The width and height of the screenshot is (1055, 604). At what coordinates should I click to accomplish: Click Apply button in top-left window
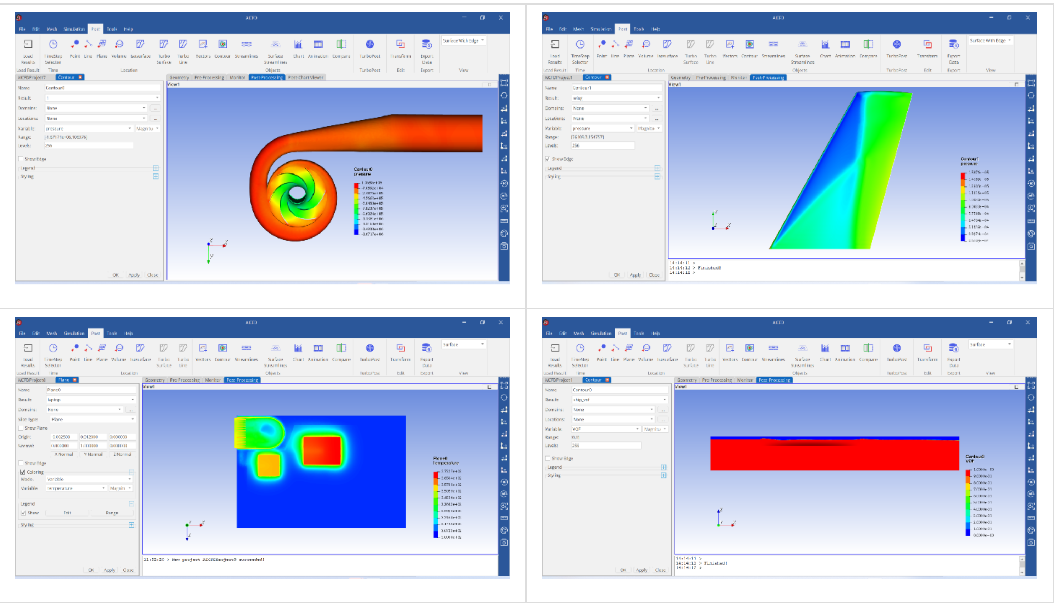[x=134, y=275]
